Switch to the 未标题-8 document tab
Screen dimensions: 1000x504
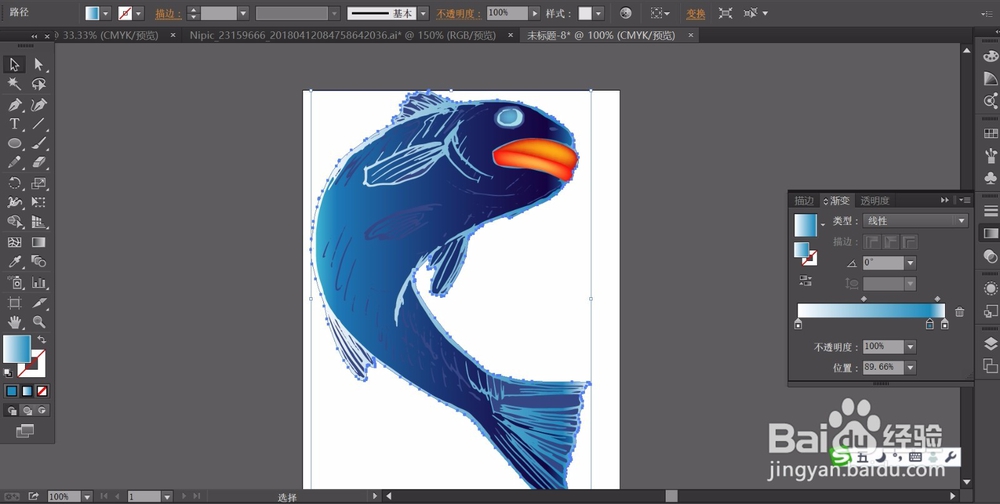pos(601,36)
